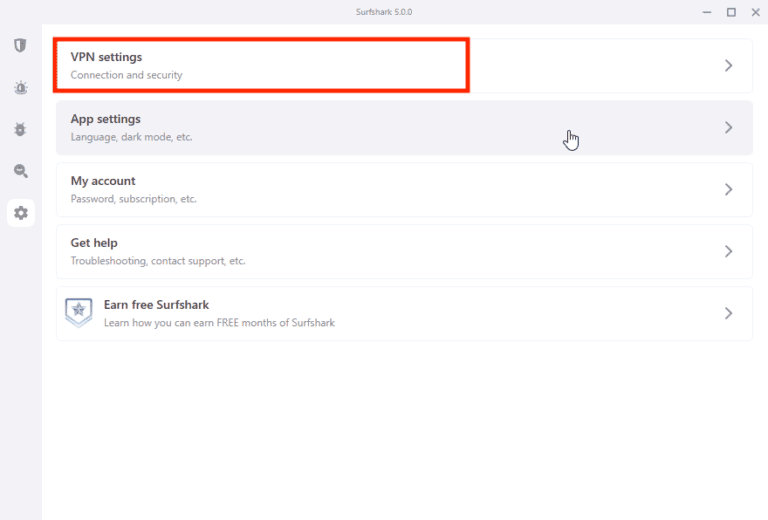Image resolution: width=768 pixels, height=520 pixels.
Task: Open the Alert siren icon in sidebar
Action: point(20,88)
